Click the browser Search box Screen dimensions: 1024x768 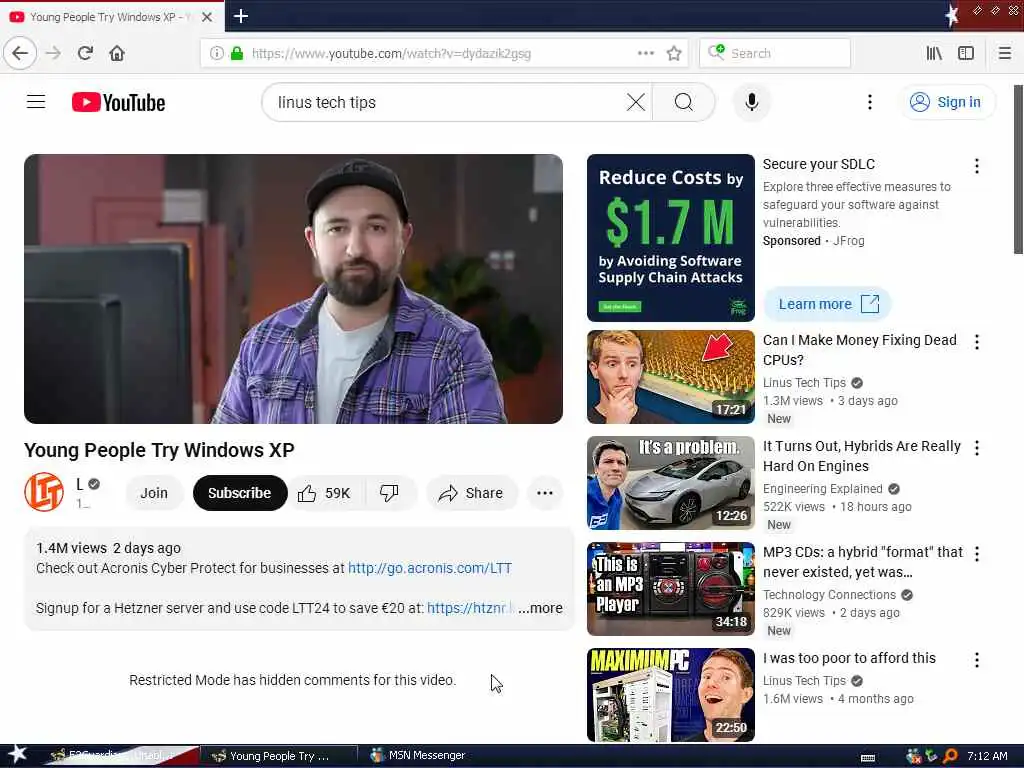[775, 53]
